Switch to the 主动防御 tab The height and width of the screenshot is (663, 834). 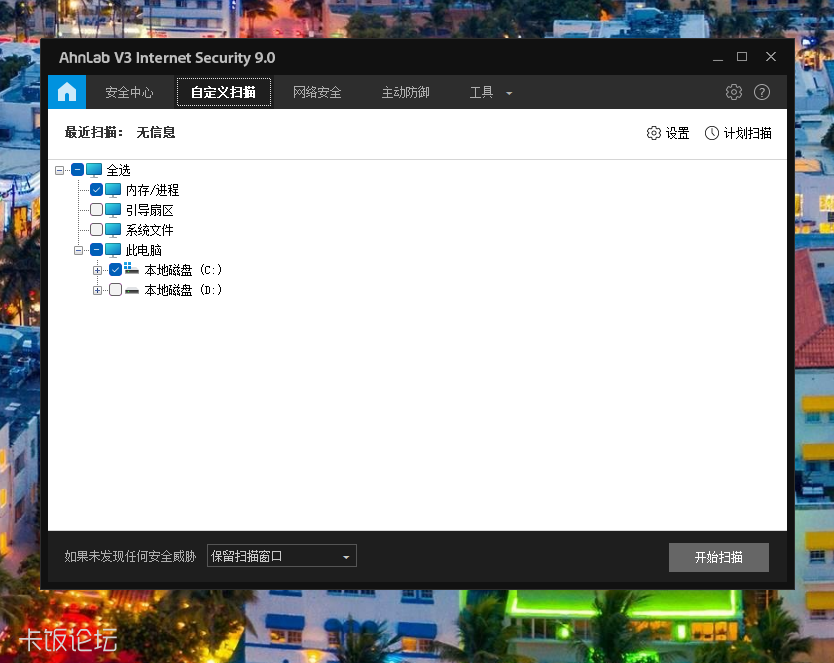[x=405, y=91]
